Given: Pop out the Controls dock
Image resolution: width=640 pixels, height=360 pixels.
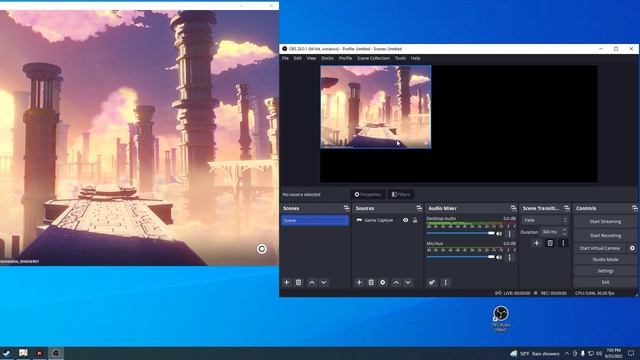Looking at the screenshot, I should tap(634, 208).
